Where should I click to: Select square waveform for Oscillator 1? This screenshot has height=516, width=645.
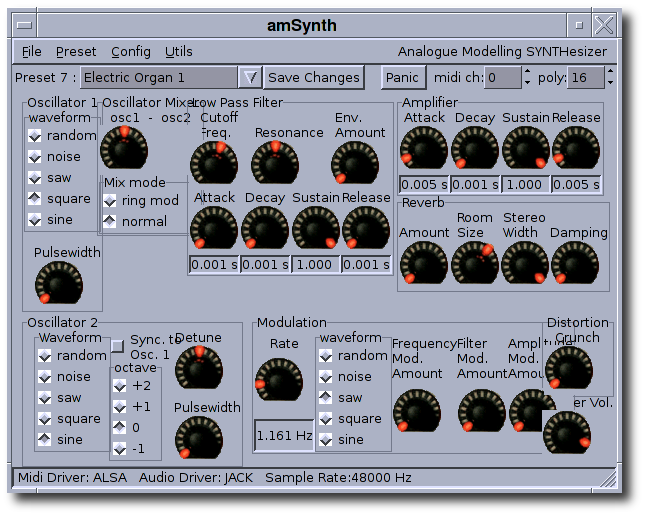click(59, 198)
